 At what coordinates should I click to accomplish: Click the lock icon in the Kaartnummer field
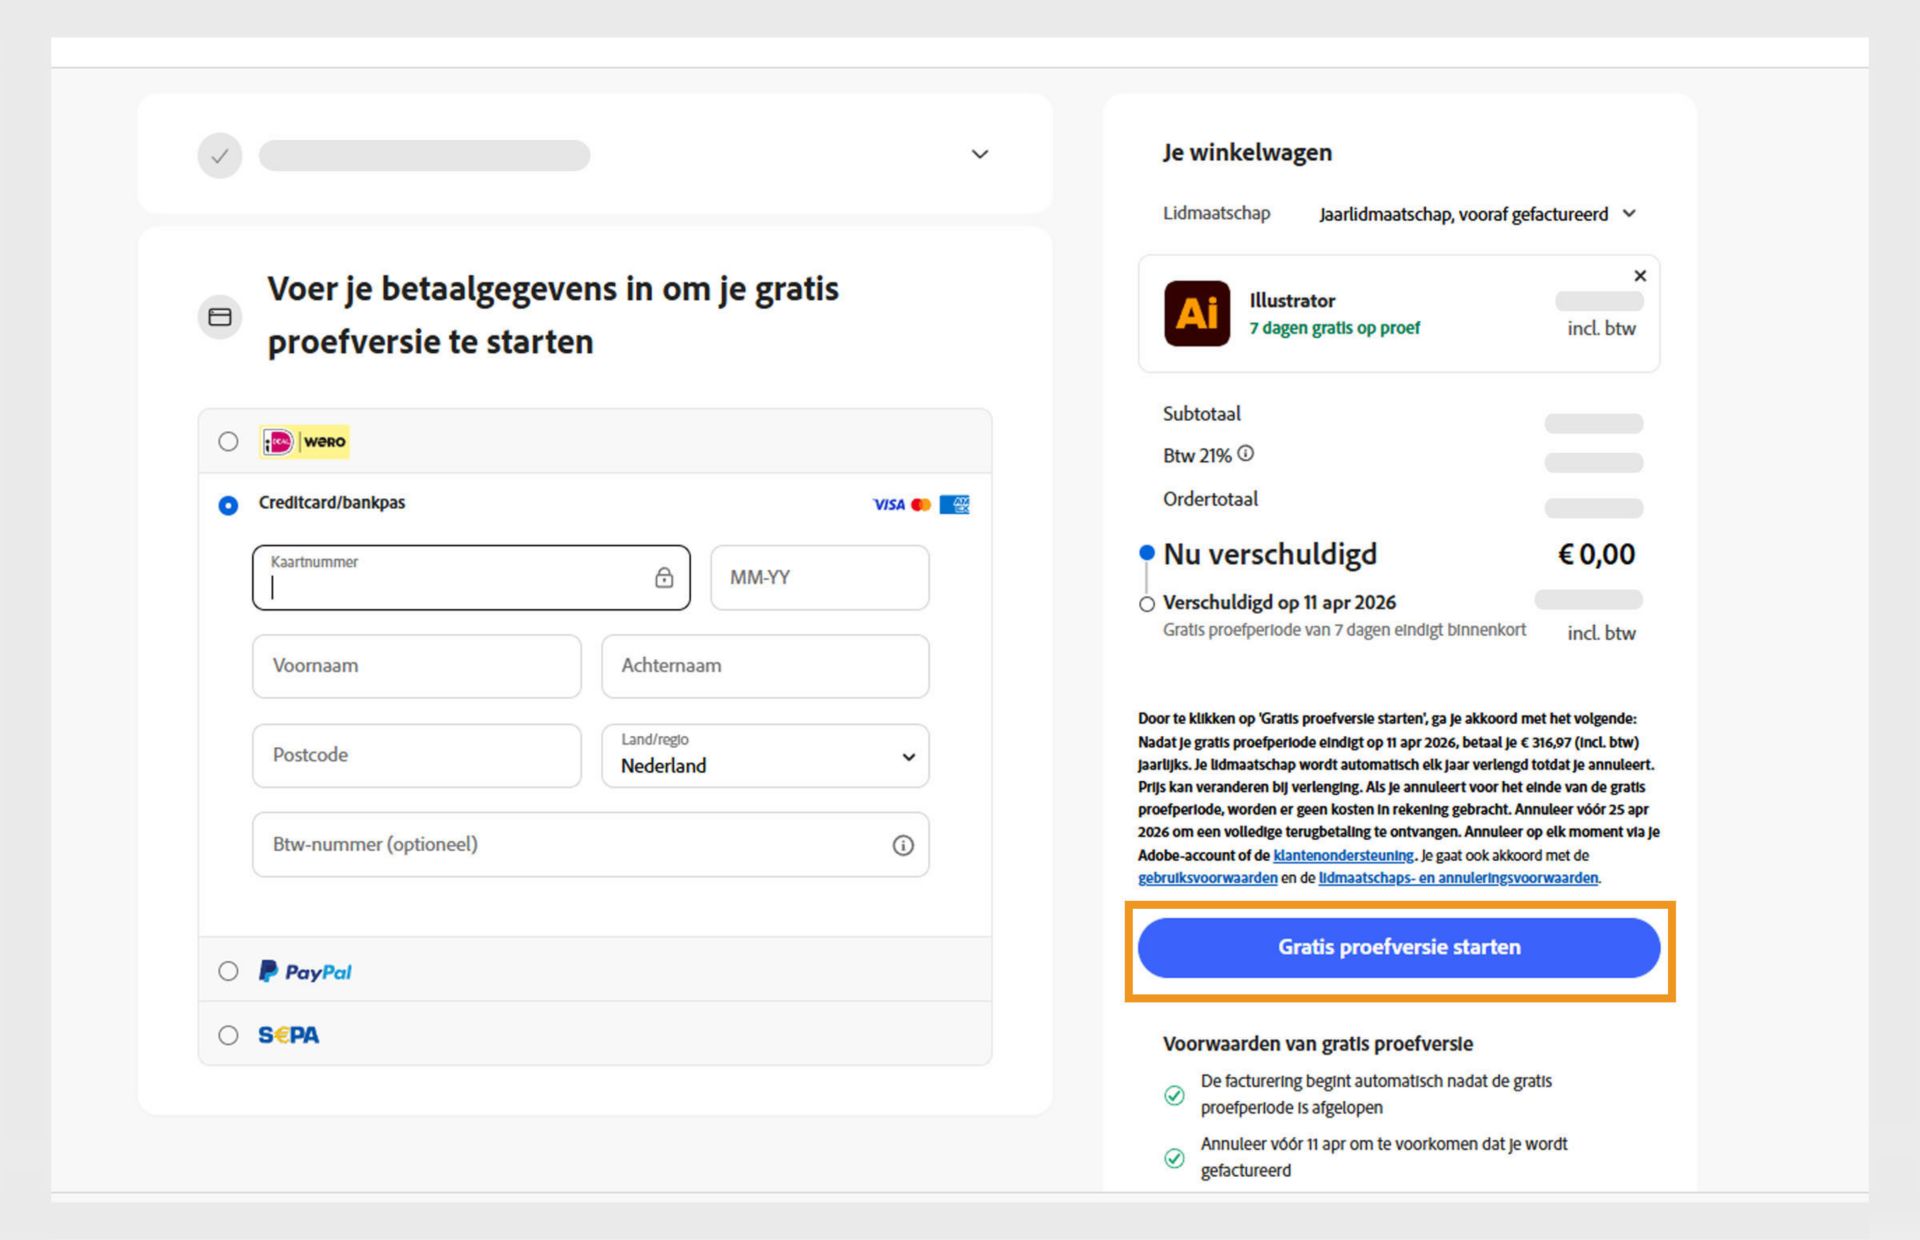click(x=663, y=578)
